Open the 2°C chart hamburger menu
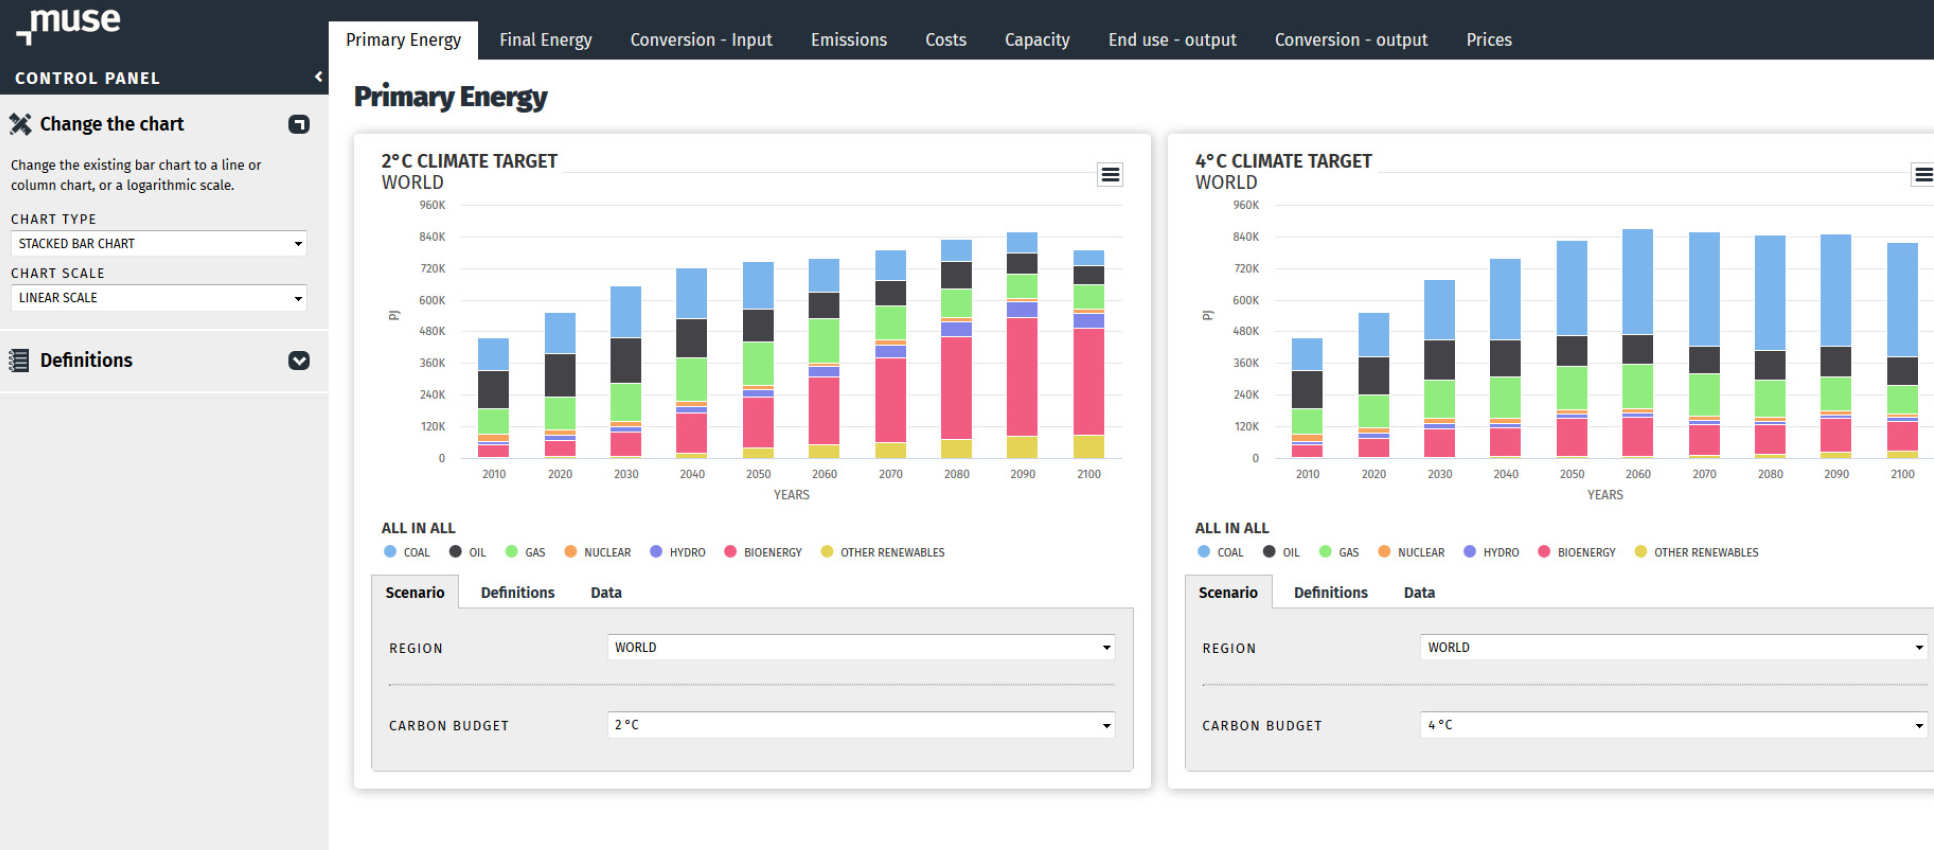 point(1110,175)
